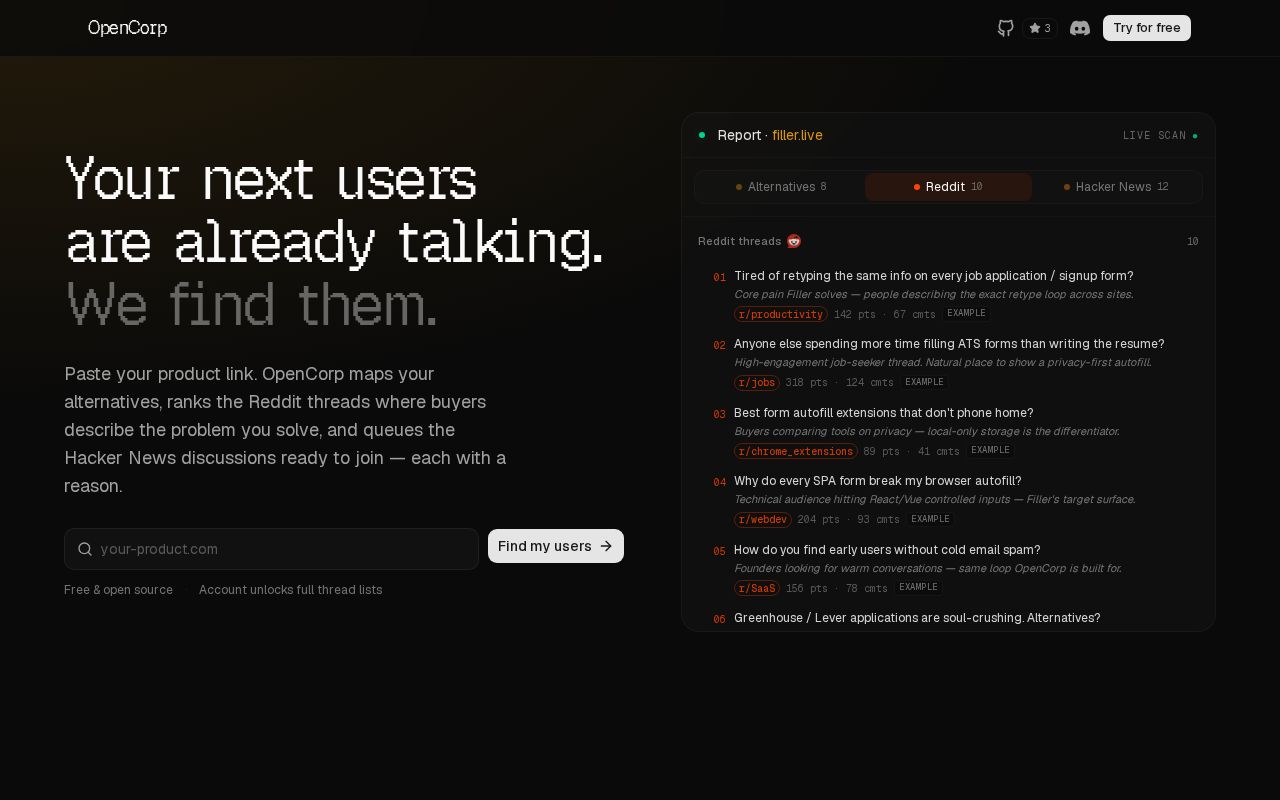Click the r/jobs subreddit tag
1280x800 pixels.
coord(757,383)
